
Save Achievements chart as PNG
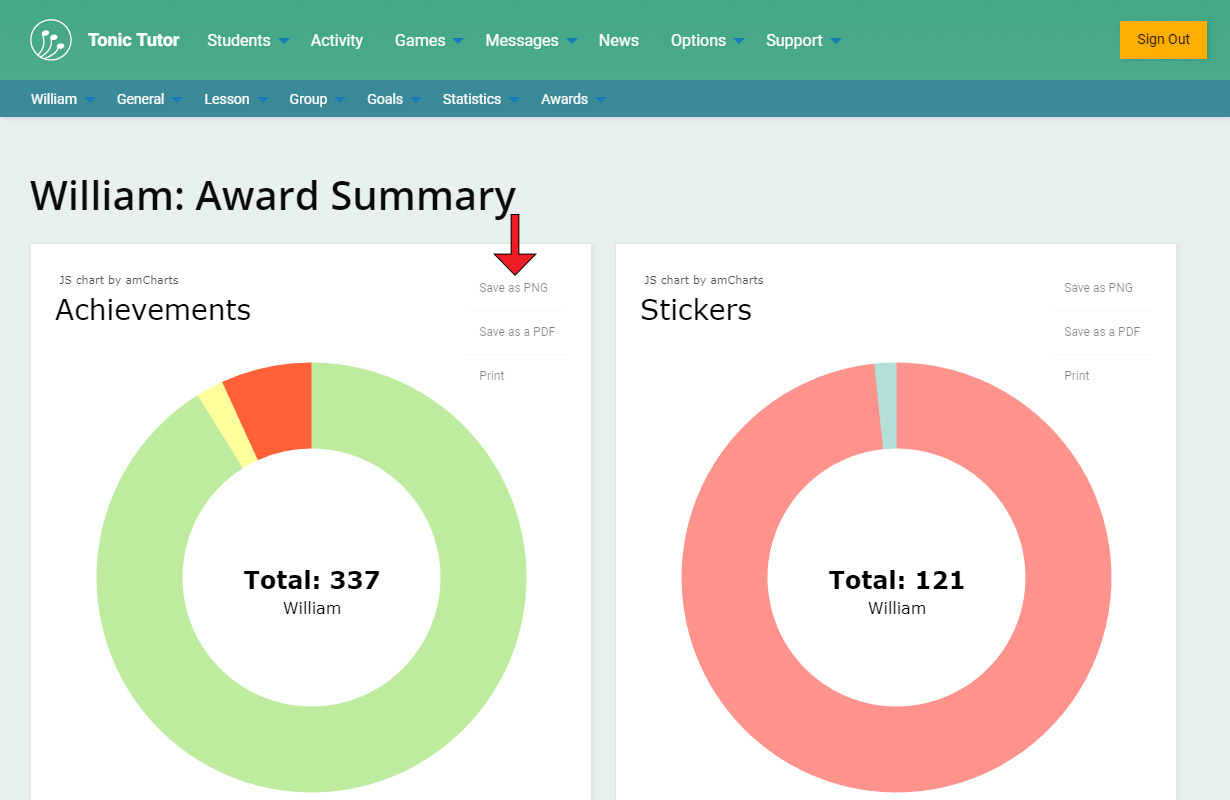(x=513, y=288)
